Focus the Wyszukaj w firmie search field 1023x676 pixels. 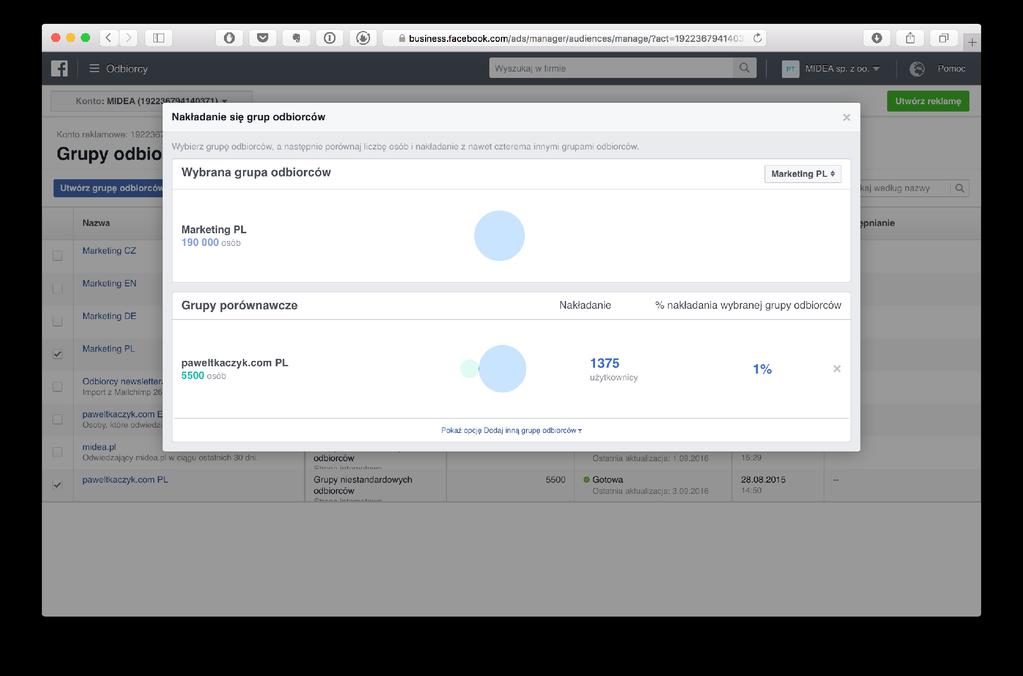pos(611,68)
